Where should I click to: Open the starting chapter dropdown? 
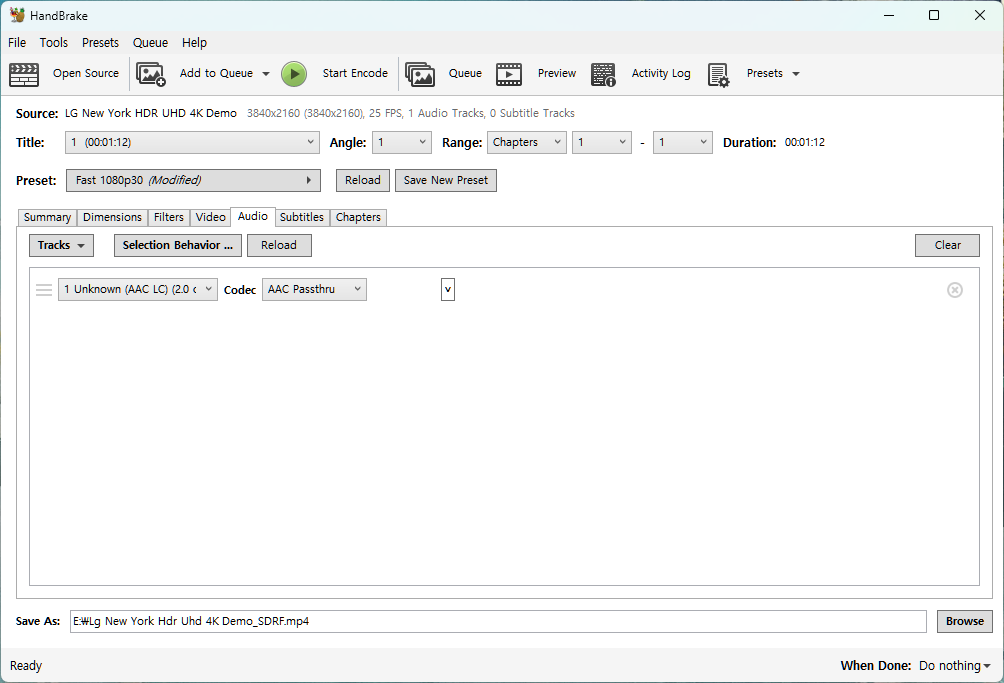pos(602,142)
